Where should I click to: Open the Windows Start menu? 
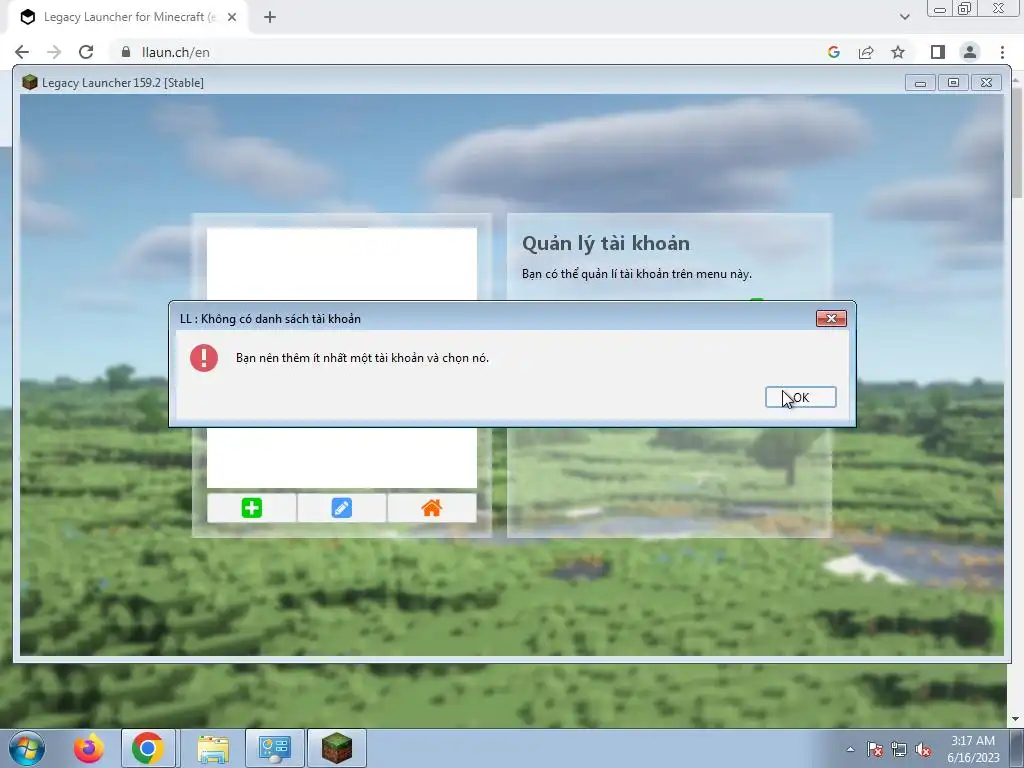point(26,748)
